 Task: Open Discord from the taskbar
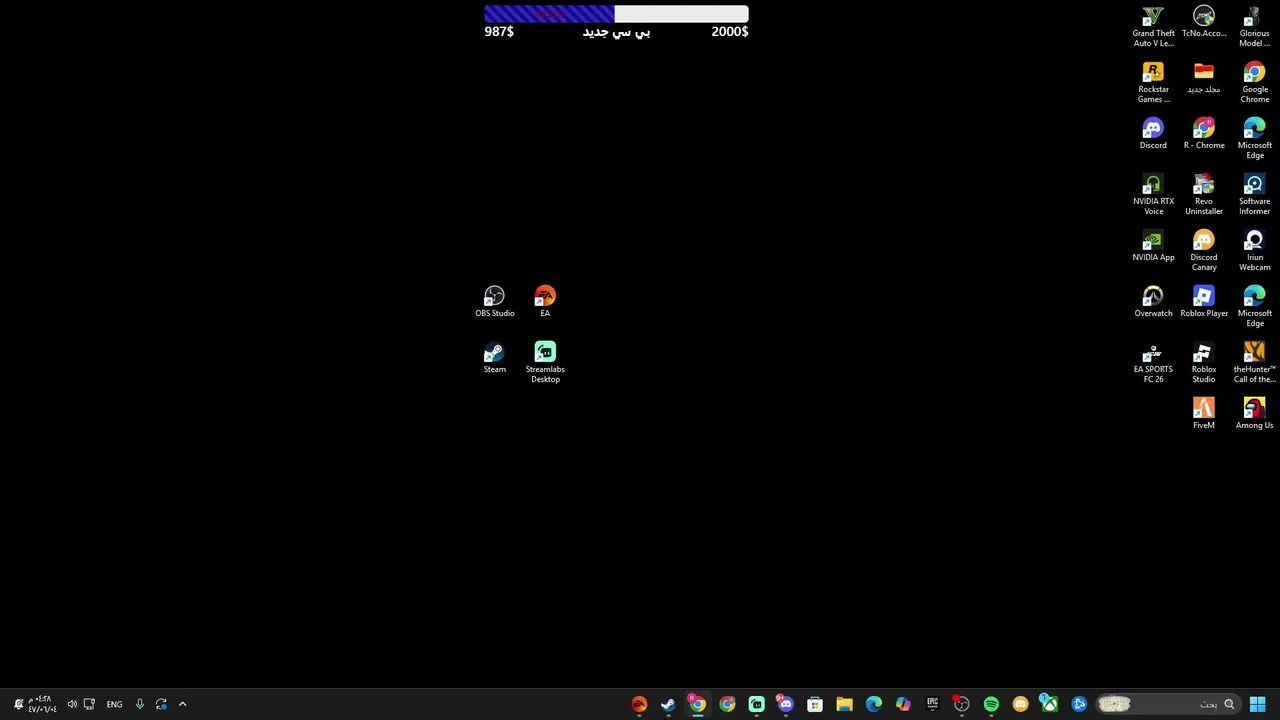[785, 704]
